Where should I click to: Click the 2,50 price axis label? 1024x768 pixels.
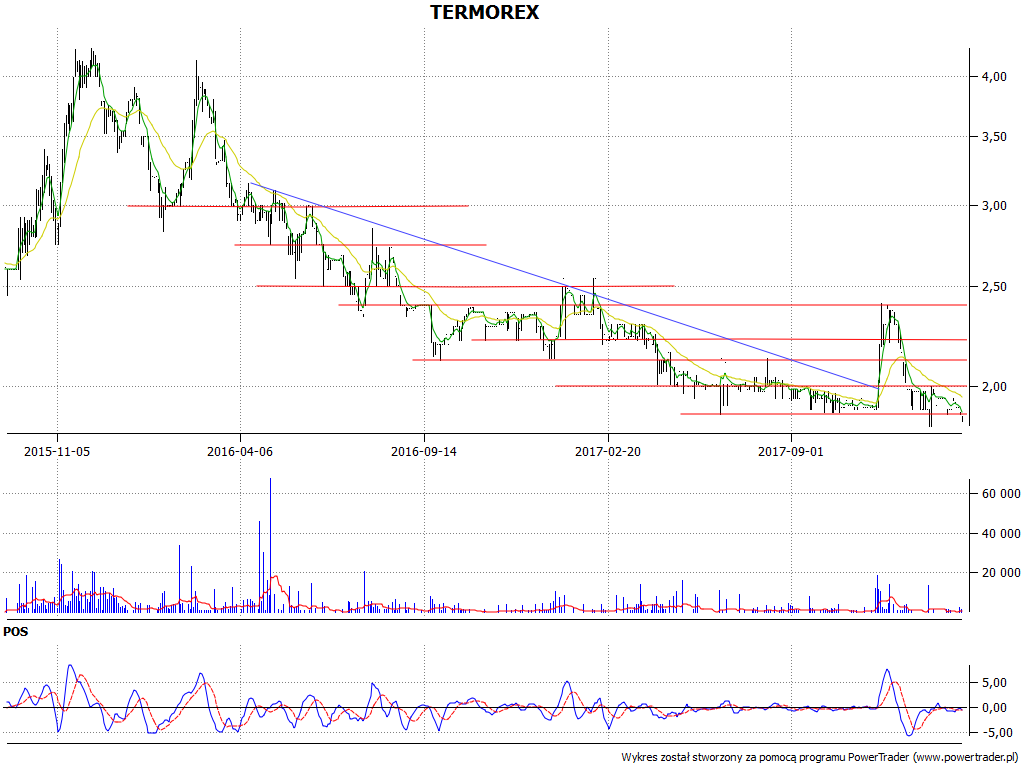pos(995,287)
